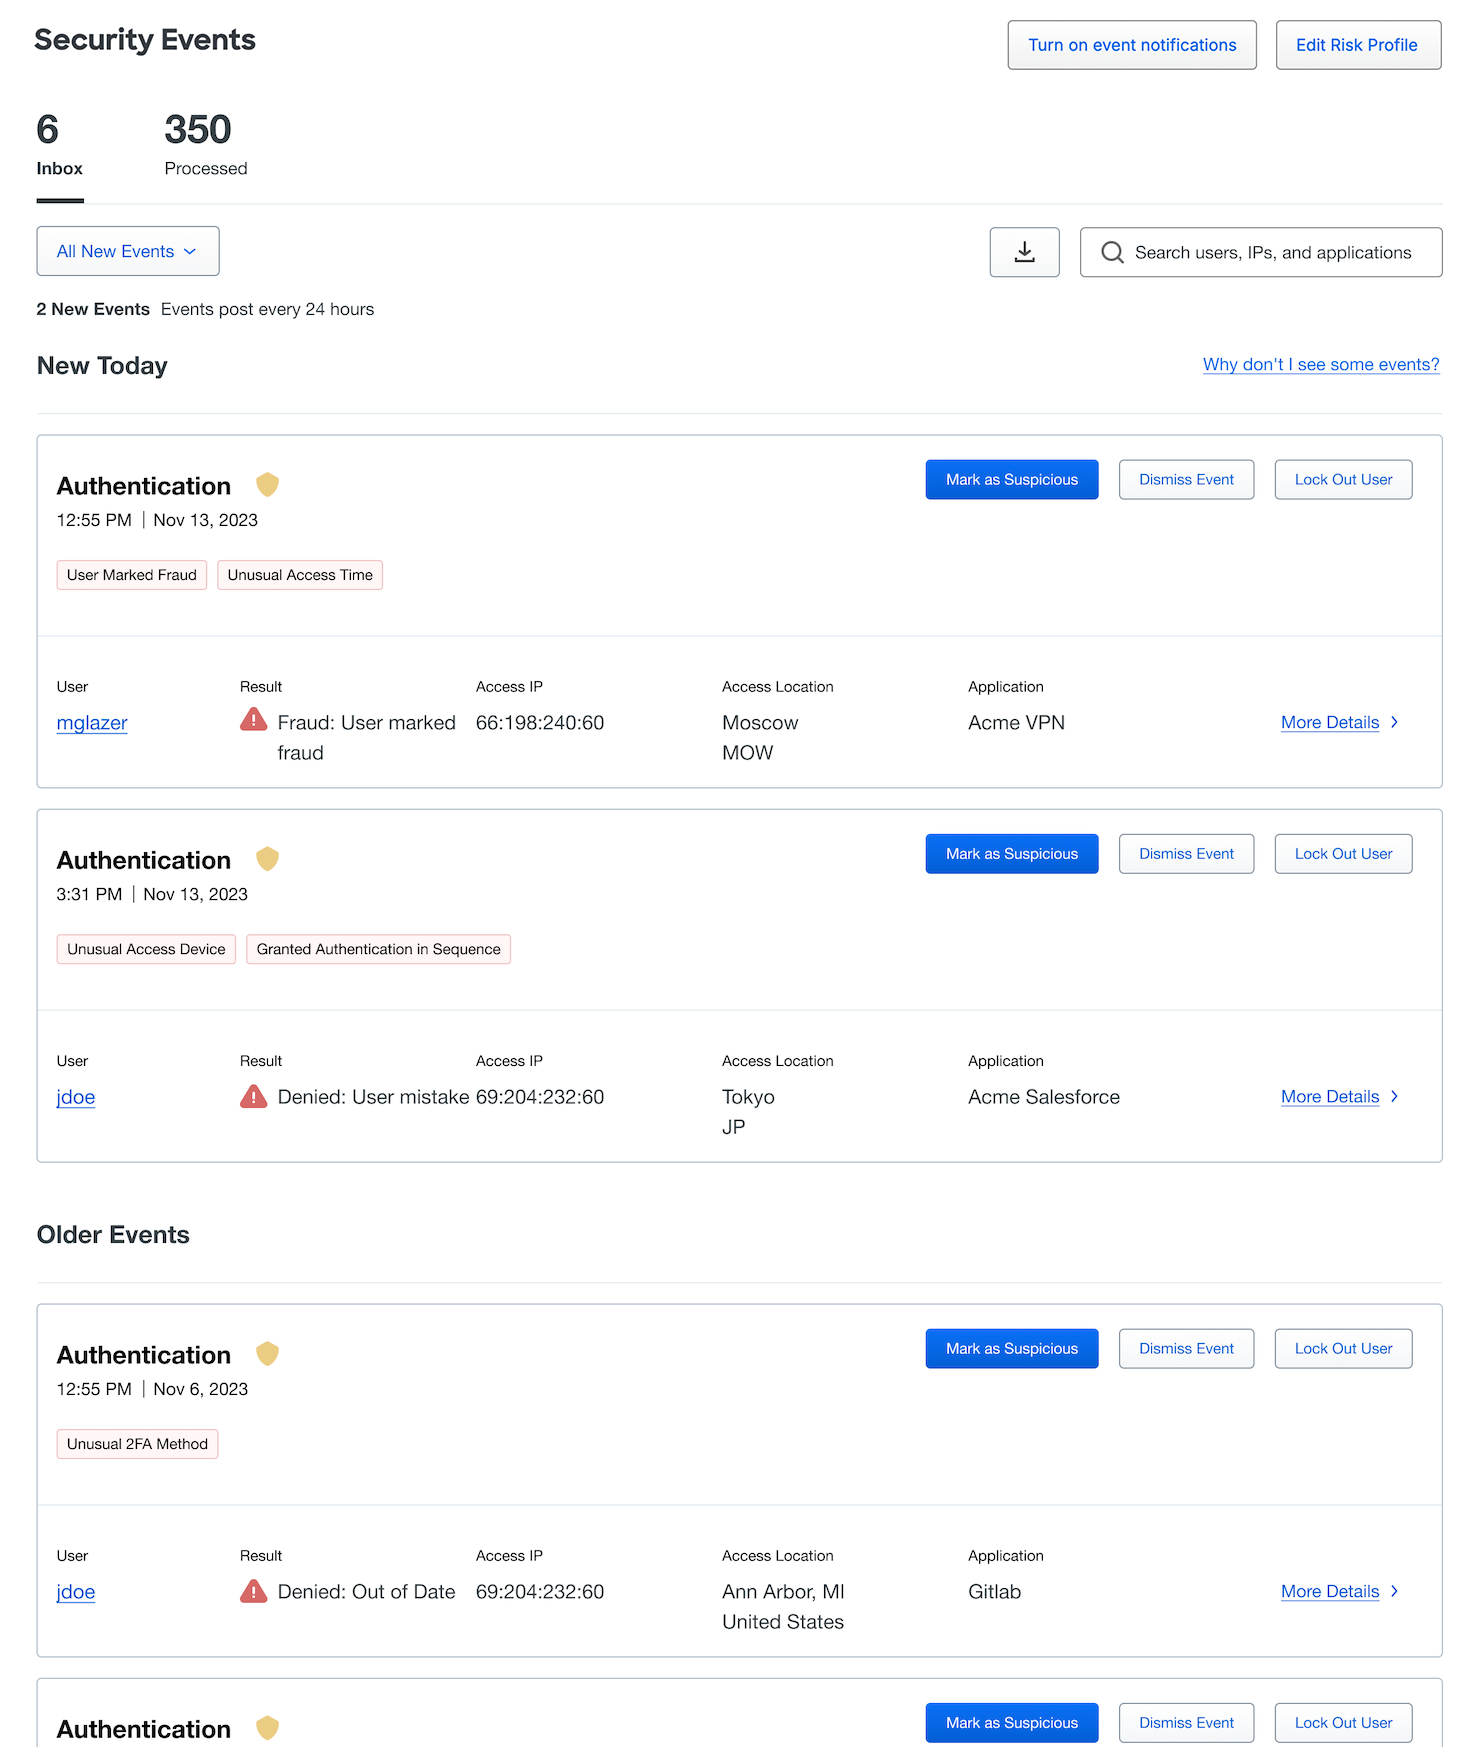
Task: Click Turn on event notifications
Action: coord(1131,44)
